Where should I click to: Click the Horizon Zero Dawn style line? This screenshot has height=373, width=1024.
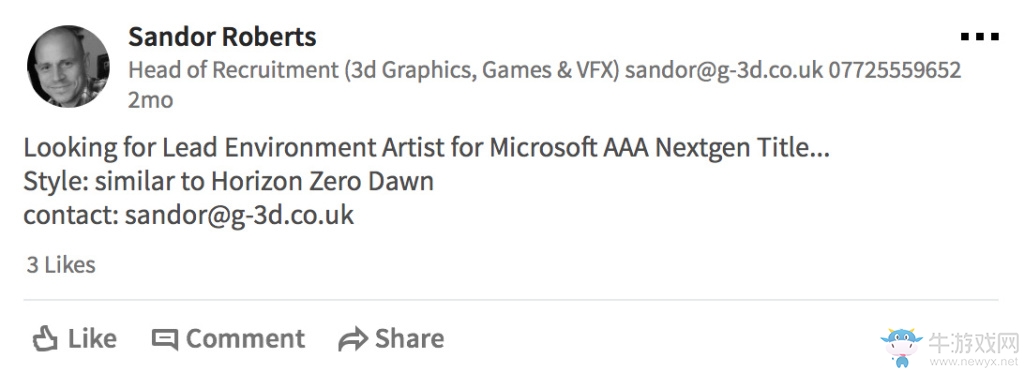pos(229,181)
